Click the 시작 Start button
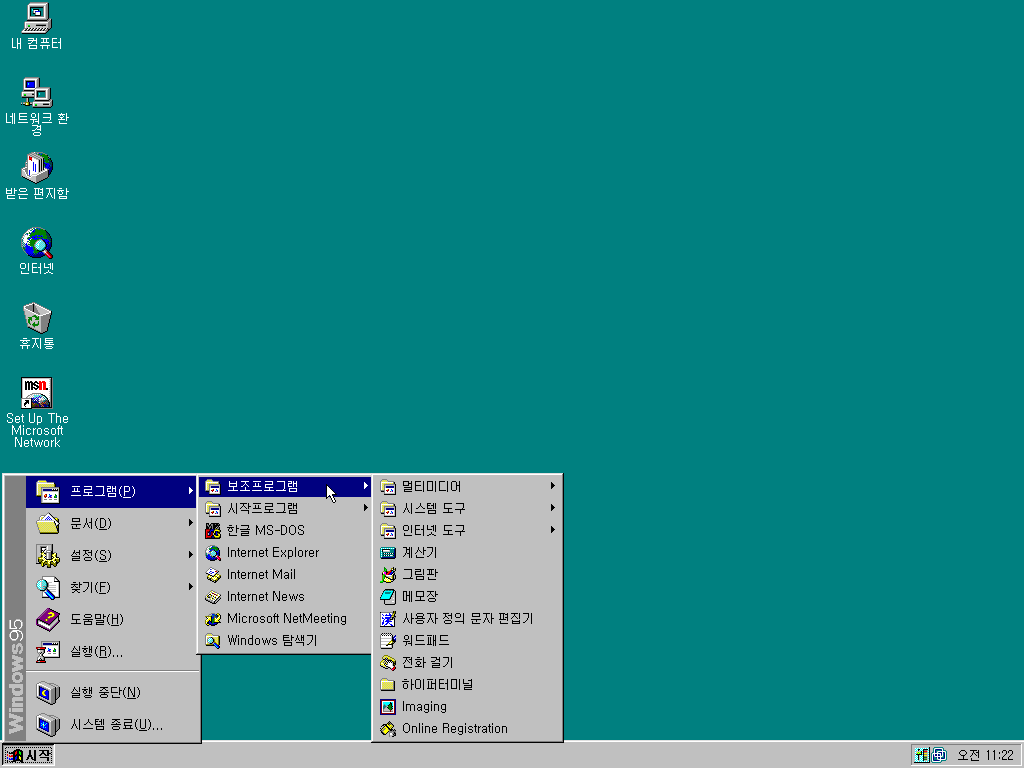 pyautogui.click(x=28, y=756)
